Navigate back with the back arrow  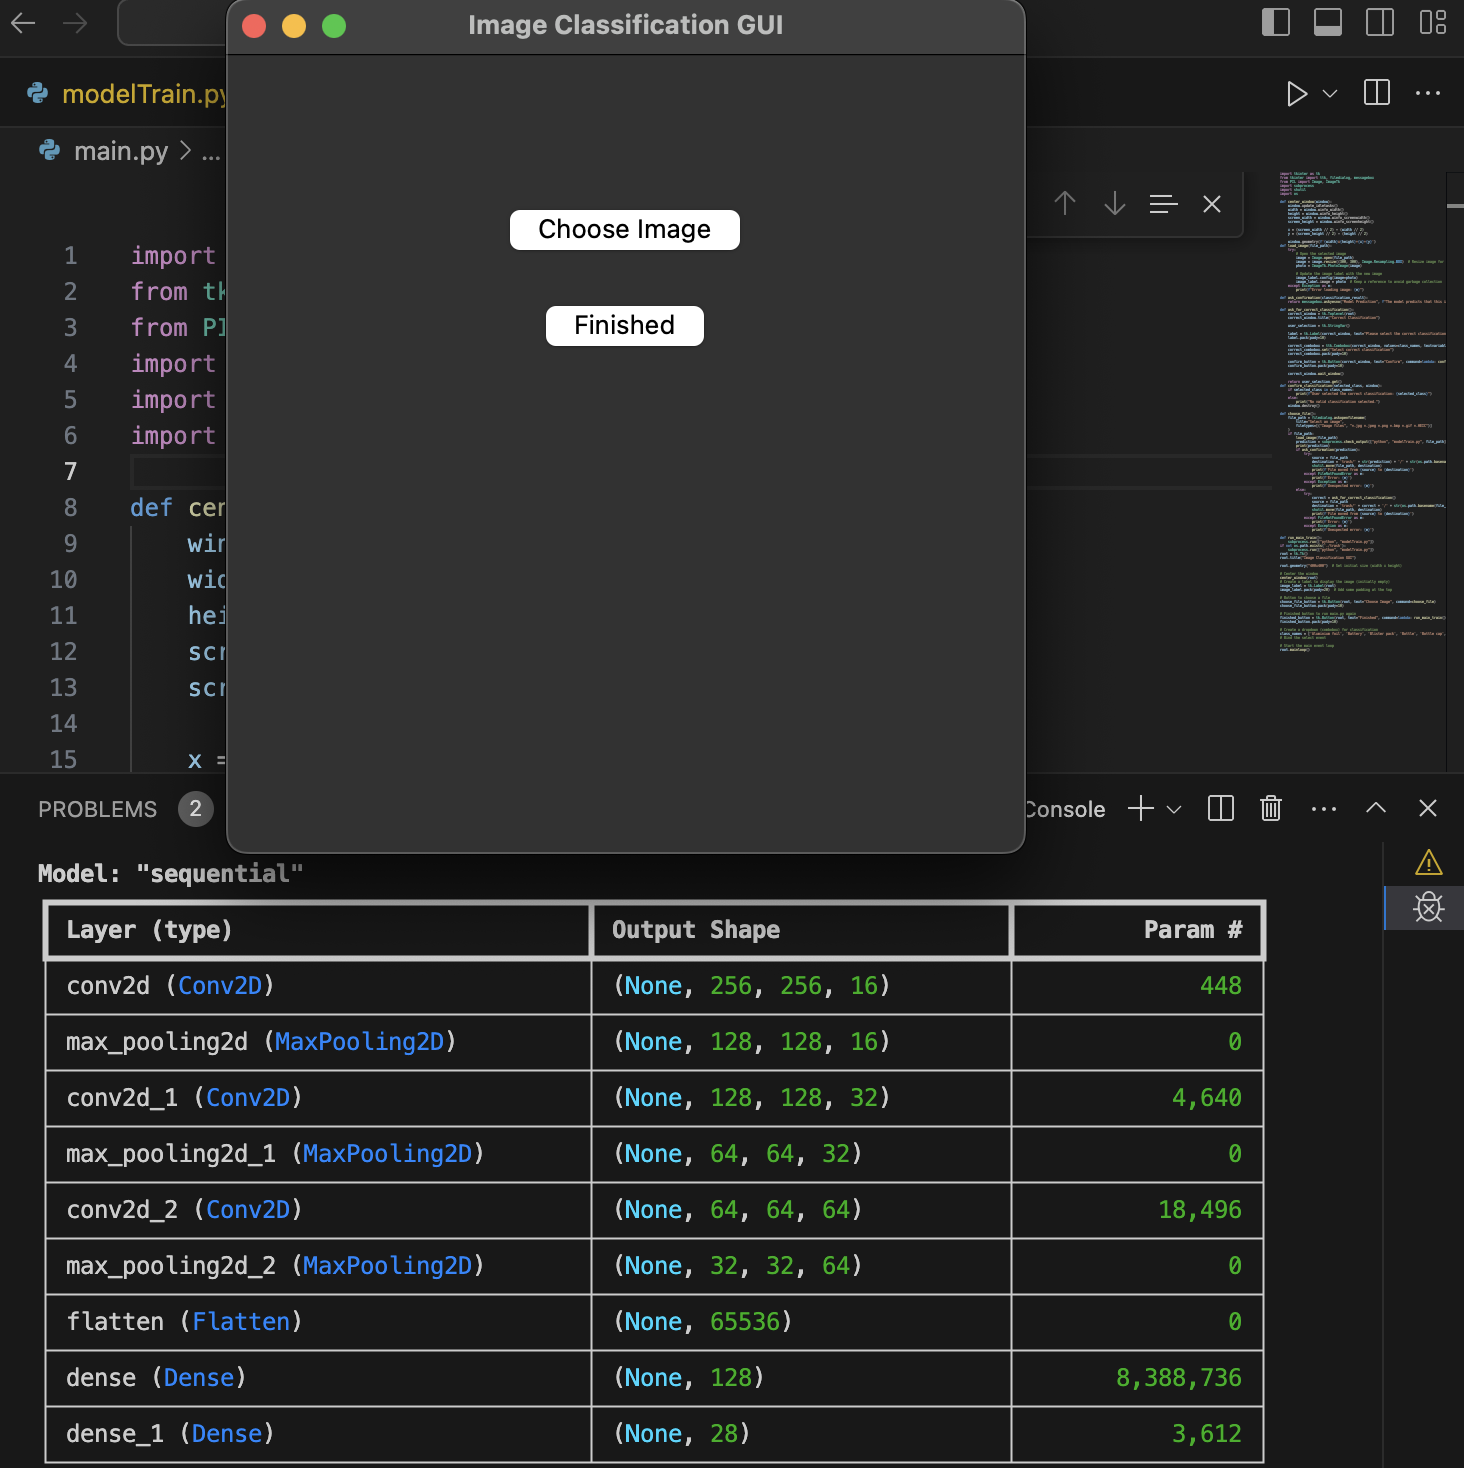click(22, 23)
